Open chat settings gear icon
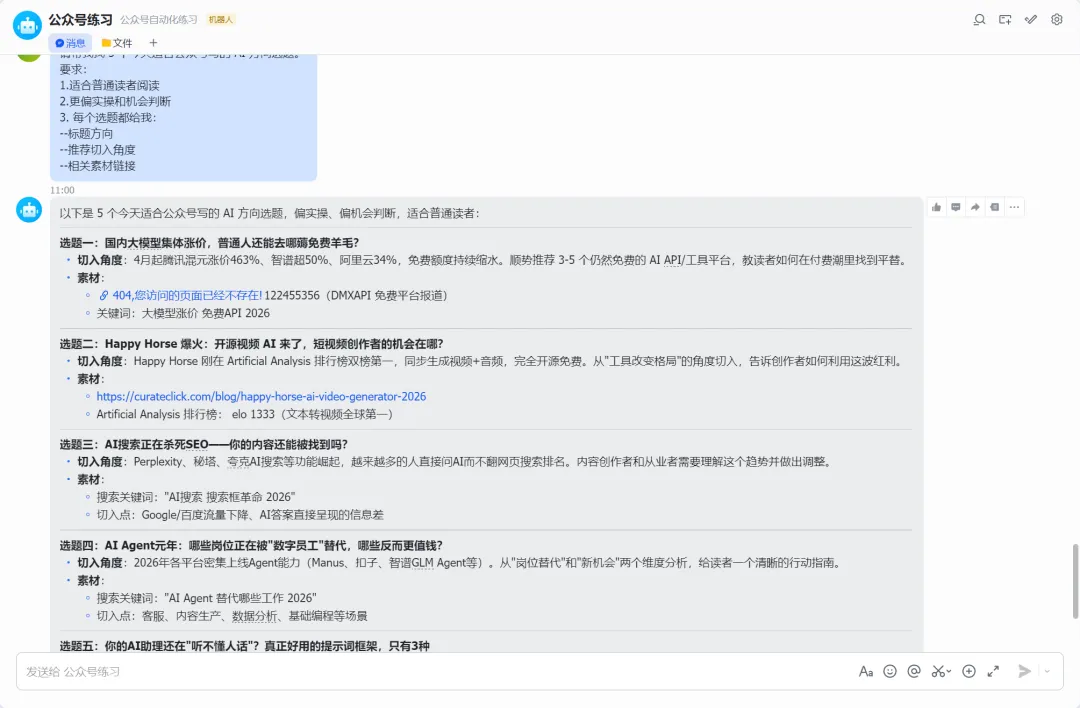The image size is (1080, 708). pyautogui.click(x=1057, y=20)
